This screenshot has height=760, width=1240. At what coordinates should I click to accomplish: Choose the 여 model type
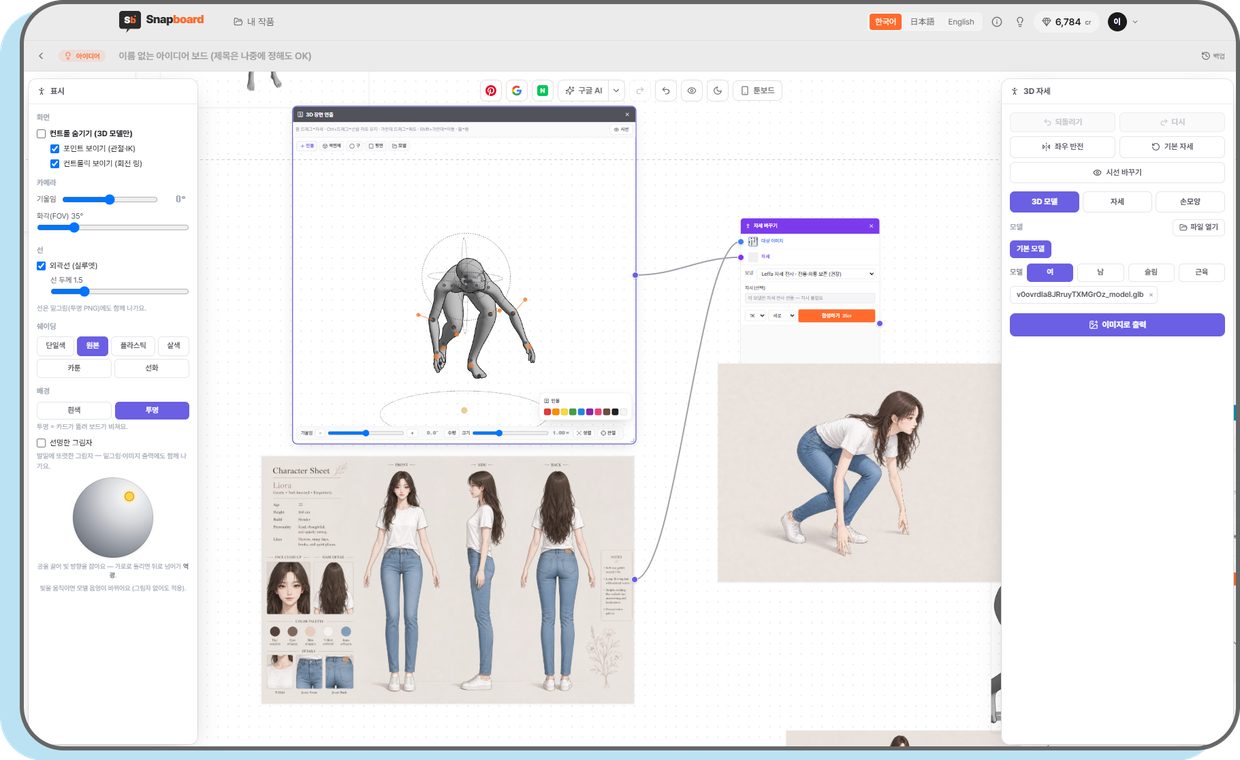pyautogui.click(x=1049, y=272)
